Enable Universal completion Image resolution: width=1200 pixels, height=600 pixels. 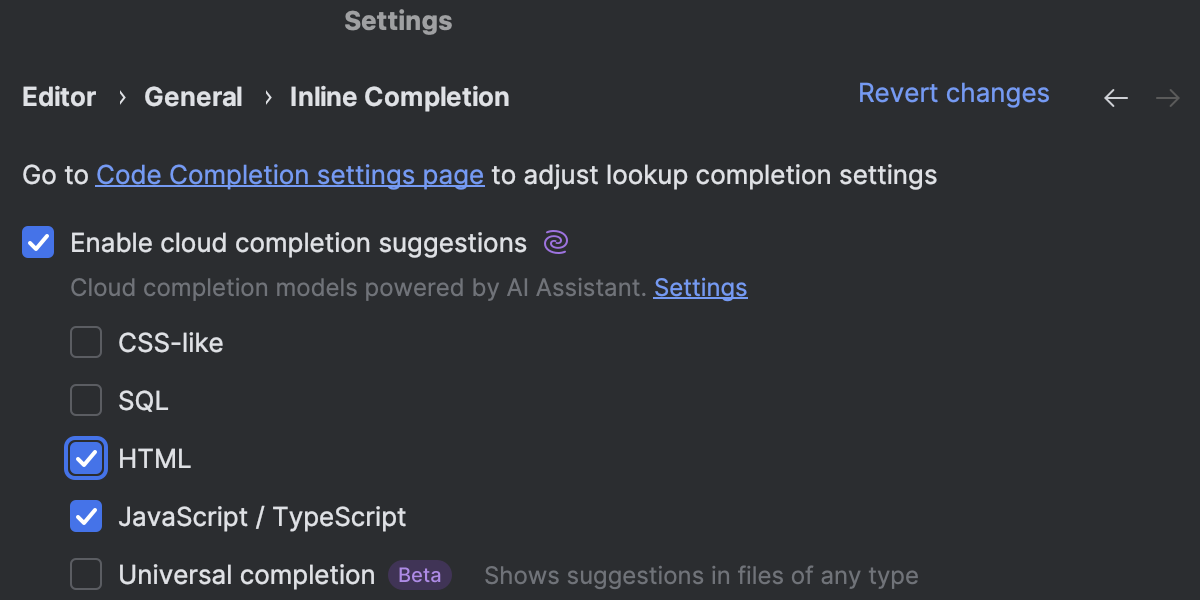(x=86, y=574)
